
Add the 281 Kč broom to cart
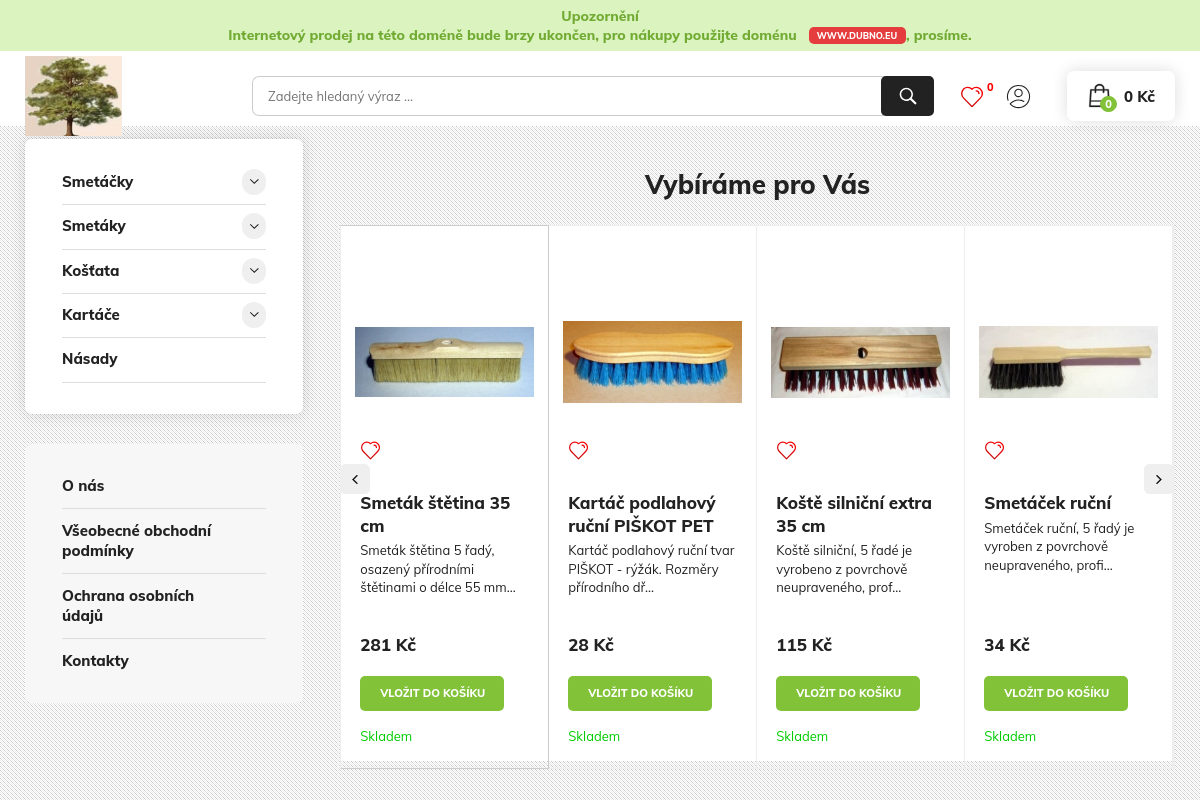(x=432, y=693)
